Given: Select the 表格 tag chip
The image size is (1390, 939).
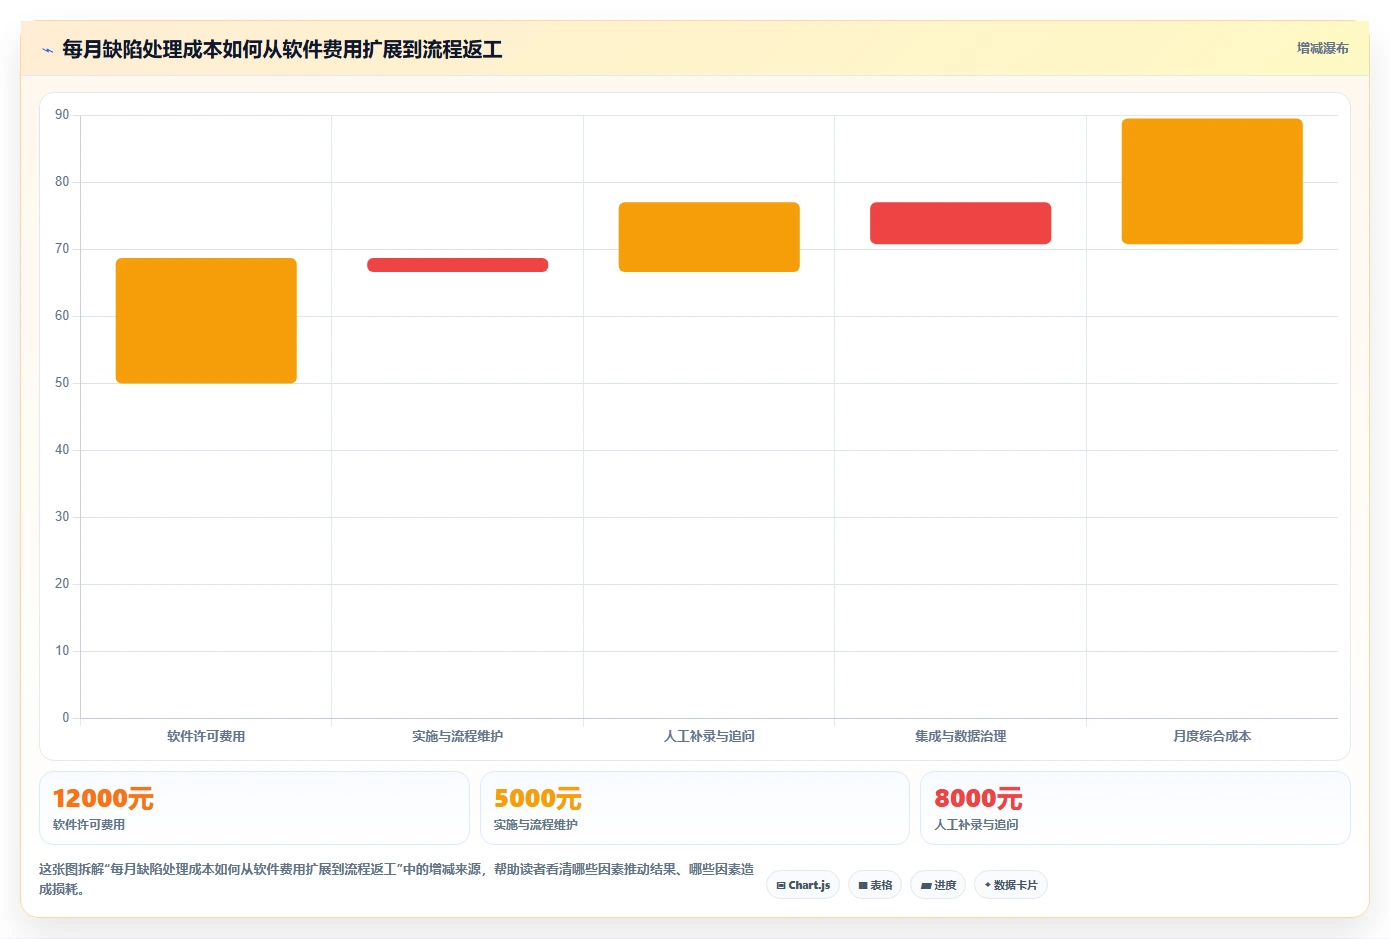Looking at the screenshot, I should click(x=875, y=885).
